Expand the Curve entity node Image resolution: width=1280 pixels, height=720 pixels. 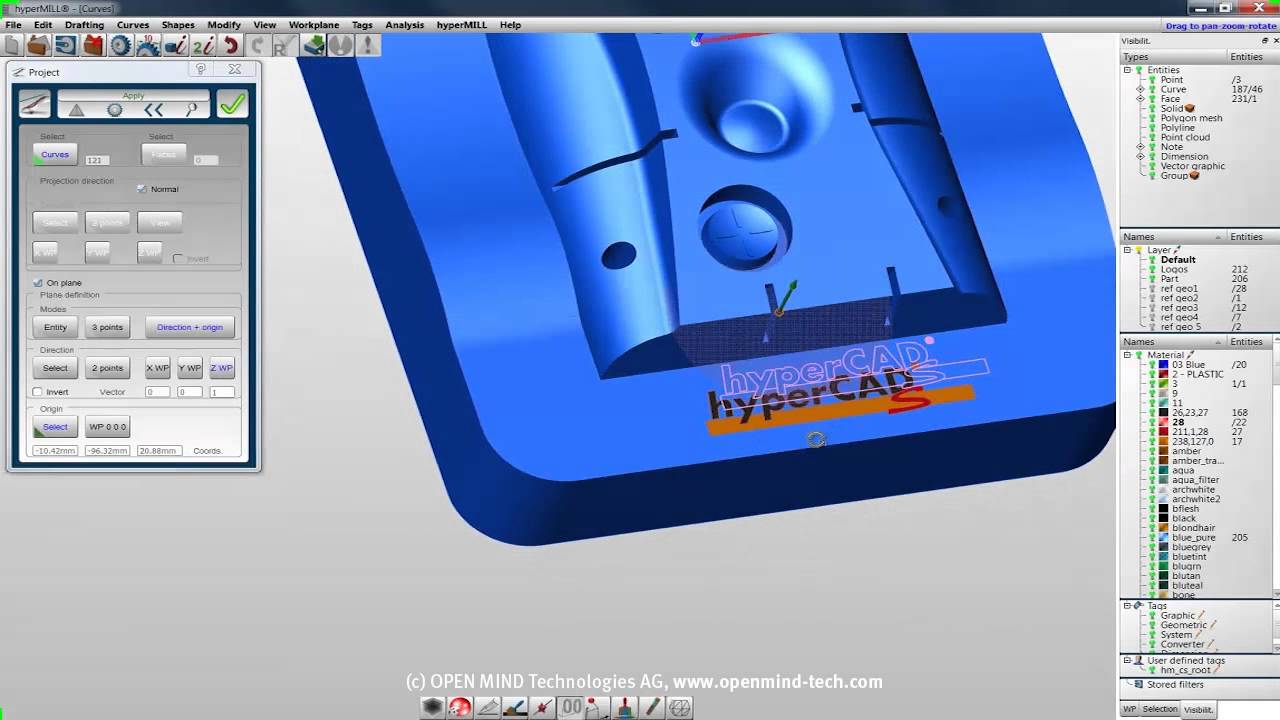pyautogui.click(x=1140, y=89)
